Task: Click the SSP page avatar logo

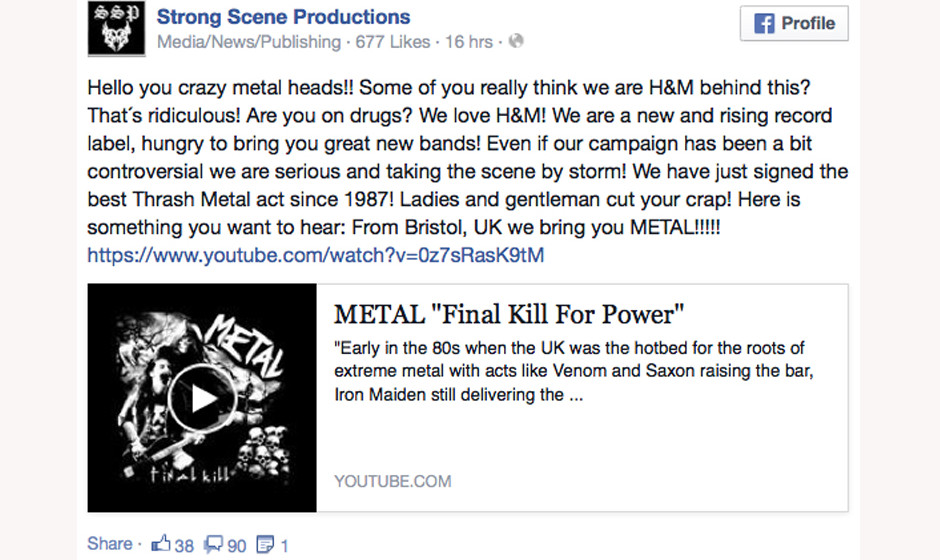Action: coord(113,28)
